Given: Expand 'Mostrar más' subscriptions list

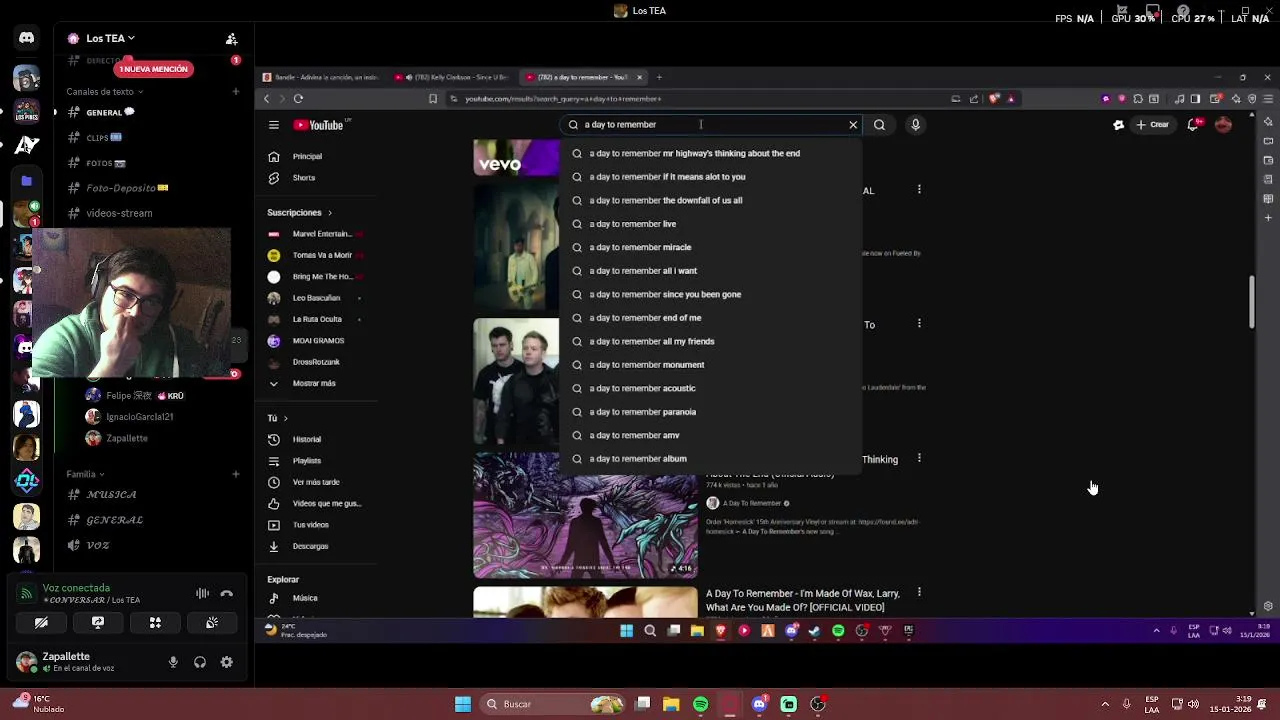Looking at the screenshot, I should (313, 383).
